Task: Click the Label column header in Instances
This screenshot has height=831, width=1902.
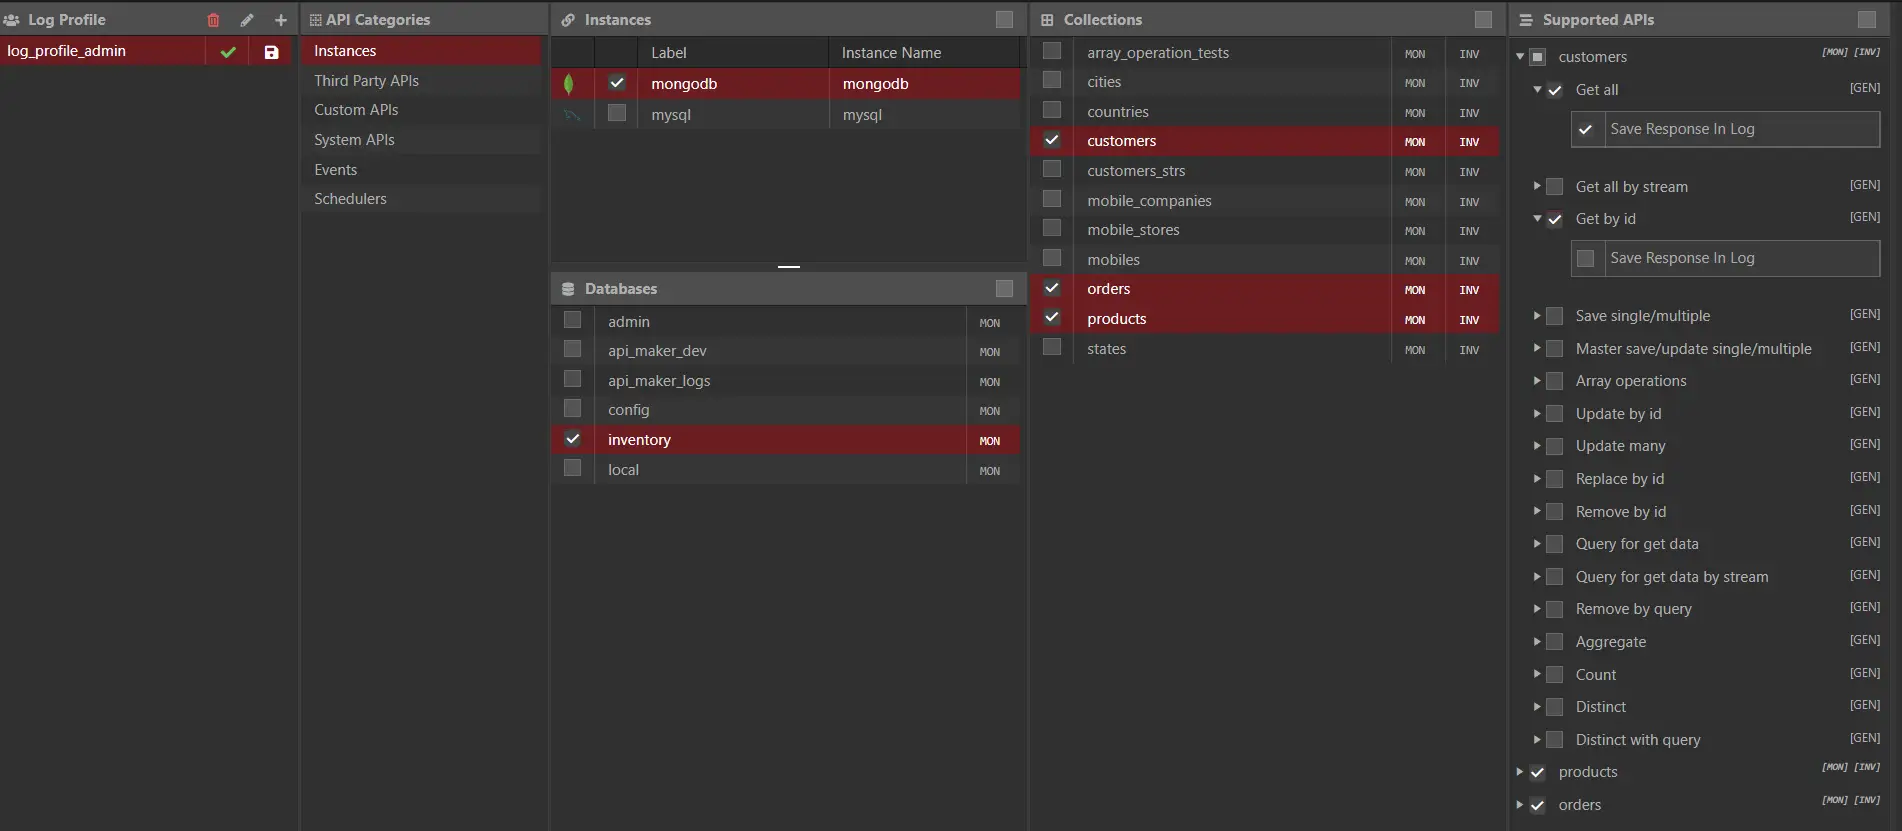Action: tap(669, 53)
